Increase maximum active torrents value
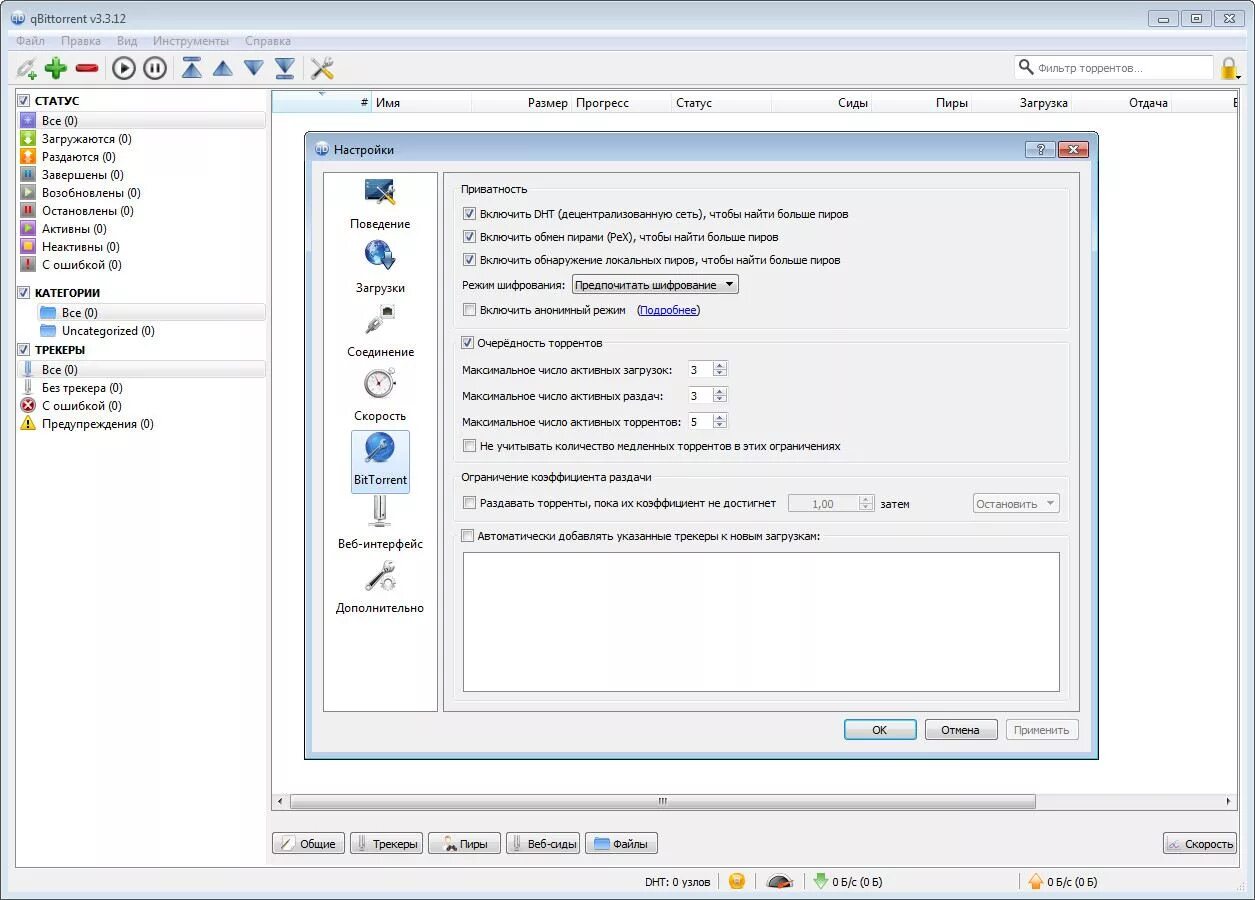The image size is (1255, 900). pyautogui.click(x=720, y=418)
